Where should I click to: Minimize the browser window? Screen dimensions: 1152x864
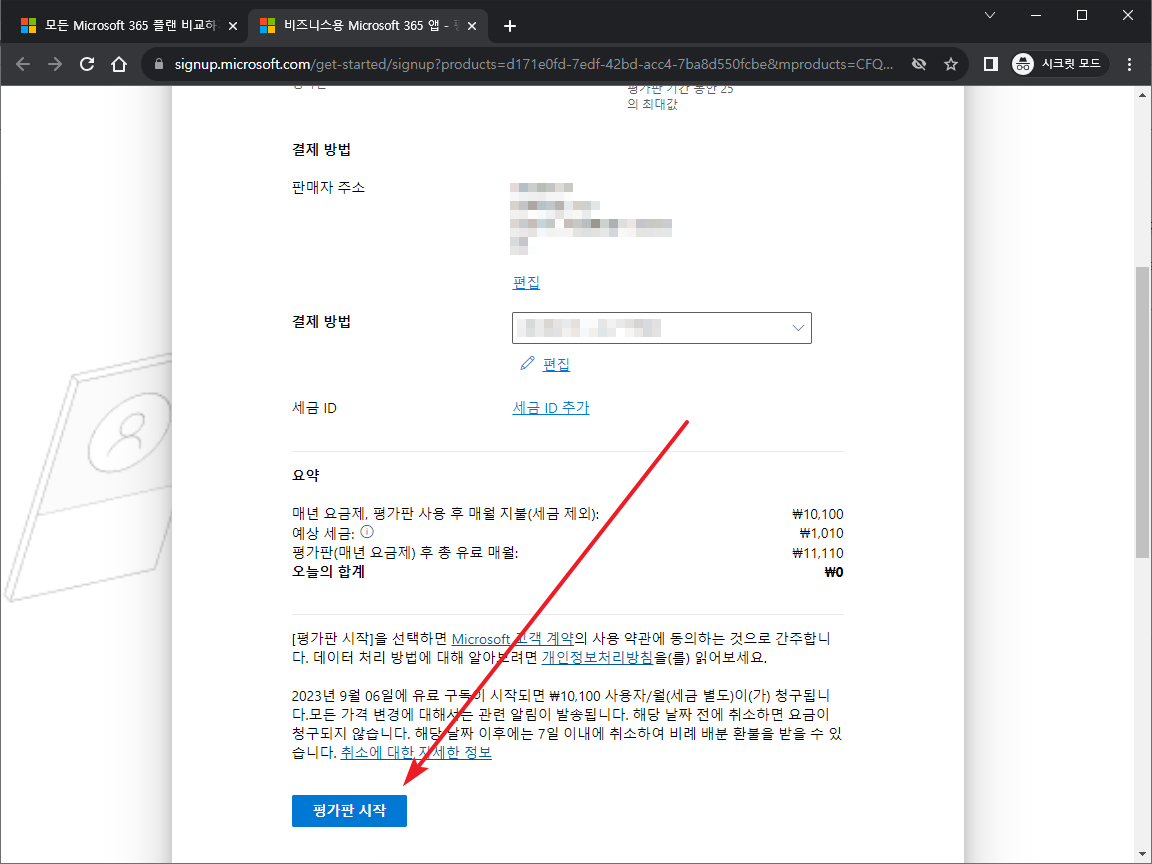point(1036,15)
